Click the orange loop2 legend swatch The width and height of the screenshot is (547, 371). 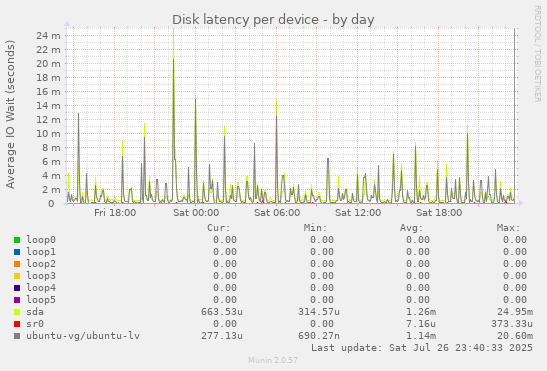click(x=17, y=264)
